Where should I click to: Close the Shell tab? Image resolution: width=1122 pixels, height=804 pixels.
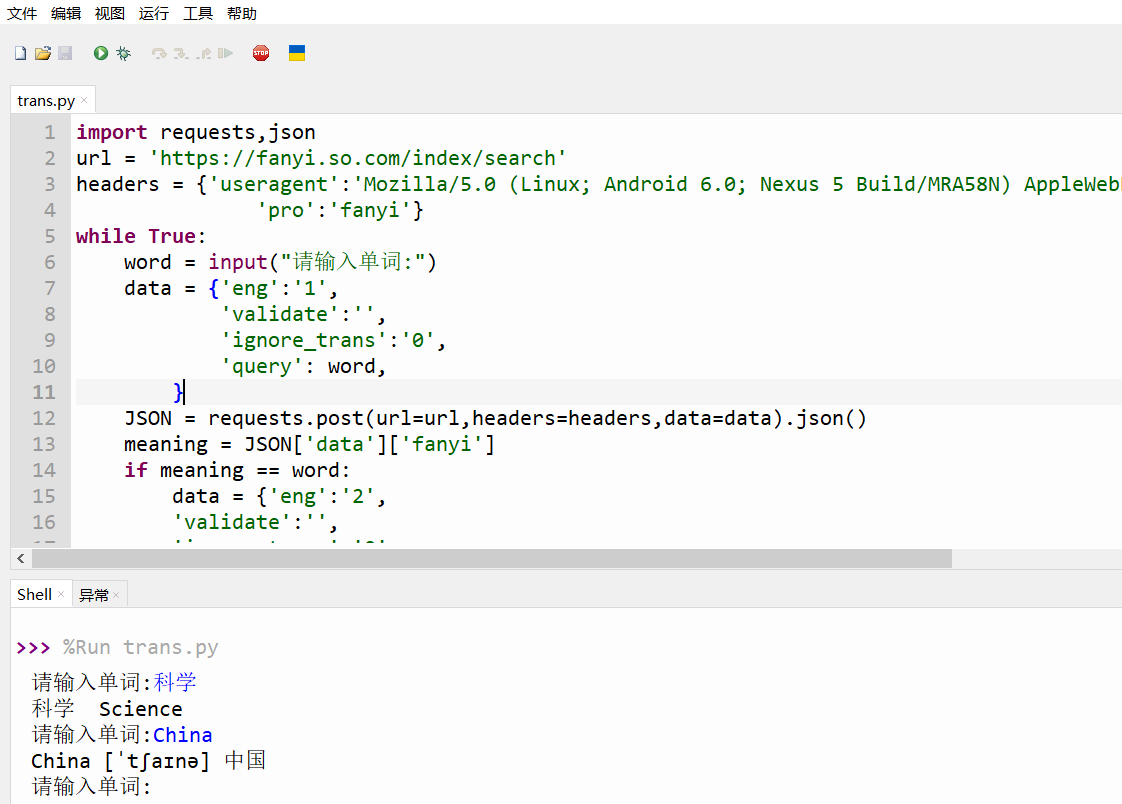[61, 594]
